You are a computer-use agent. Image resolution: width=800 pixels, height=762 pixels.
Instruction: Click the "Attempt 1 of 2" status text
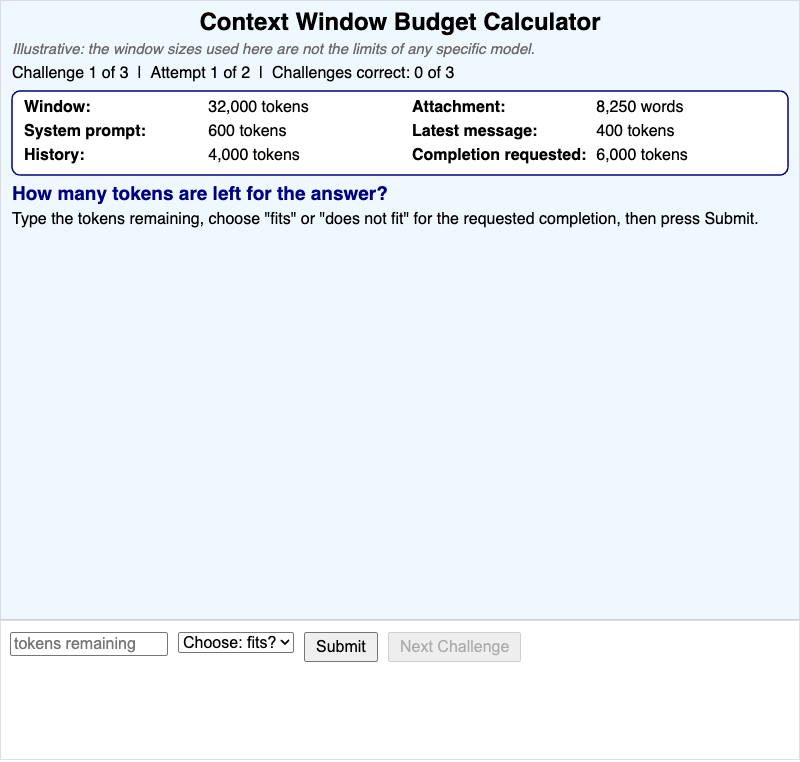tap(200, 72)
